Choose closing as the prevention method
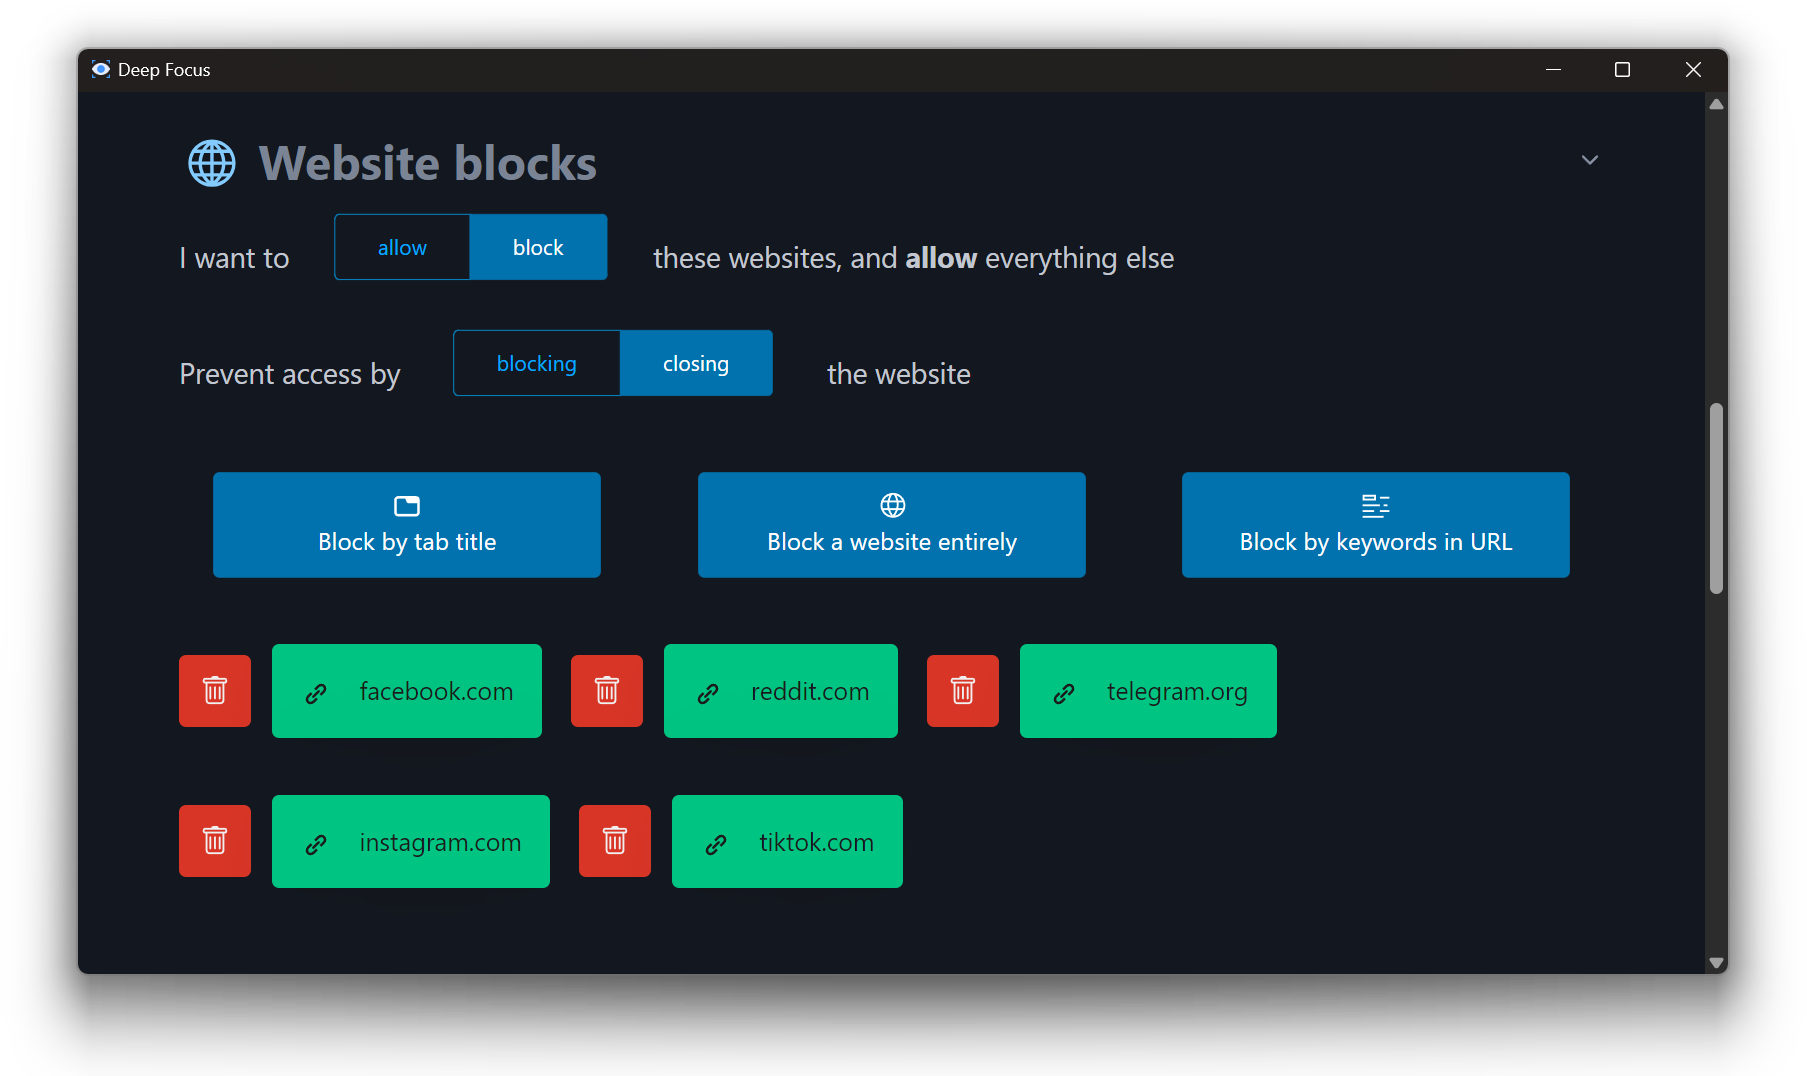The height and width of the screenshot is (1076, 1807). [x=696, y=363]
